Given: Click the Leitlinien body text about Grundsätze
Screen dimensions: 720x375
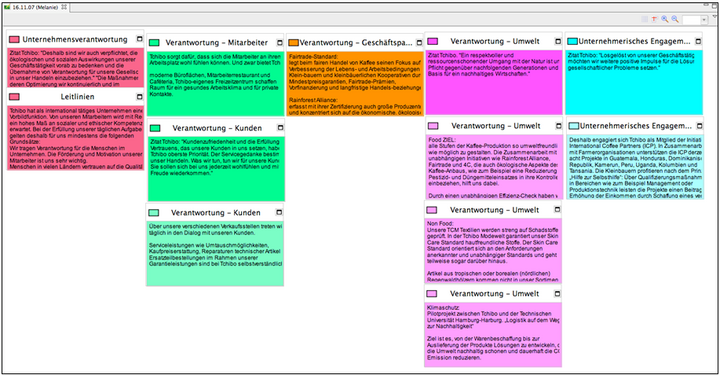Looking at the screenshot, I should (x=76, y=139).
